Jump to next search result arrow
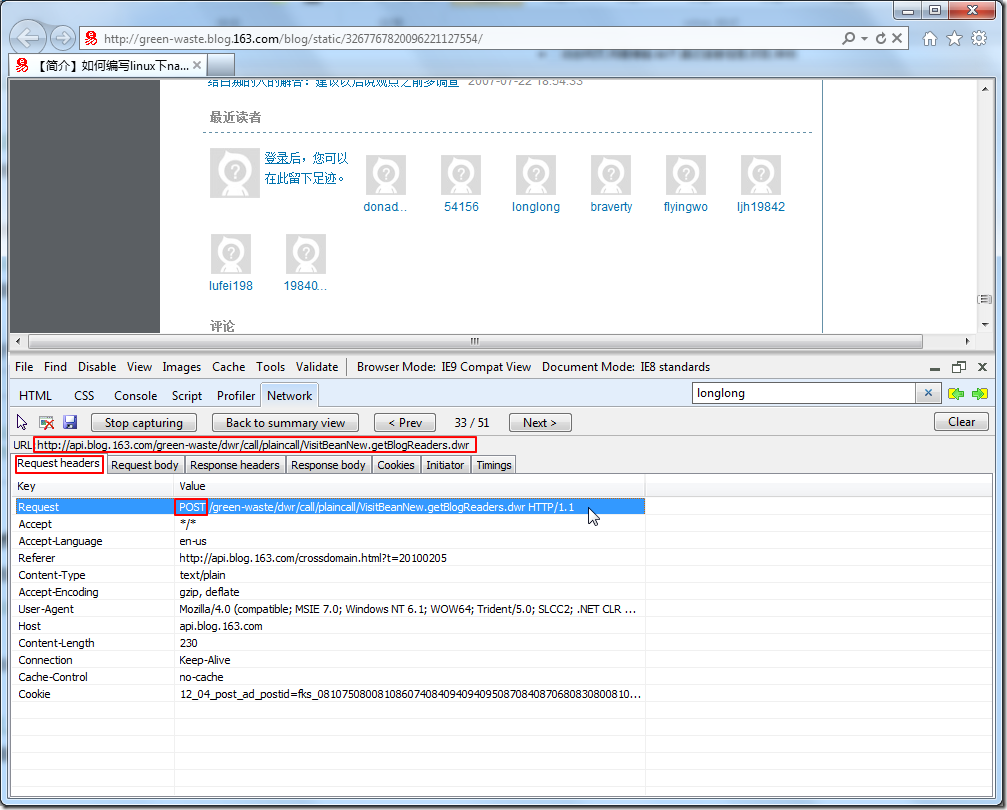The height and width of the screenshot is (810, 1007). [979, 394]
